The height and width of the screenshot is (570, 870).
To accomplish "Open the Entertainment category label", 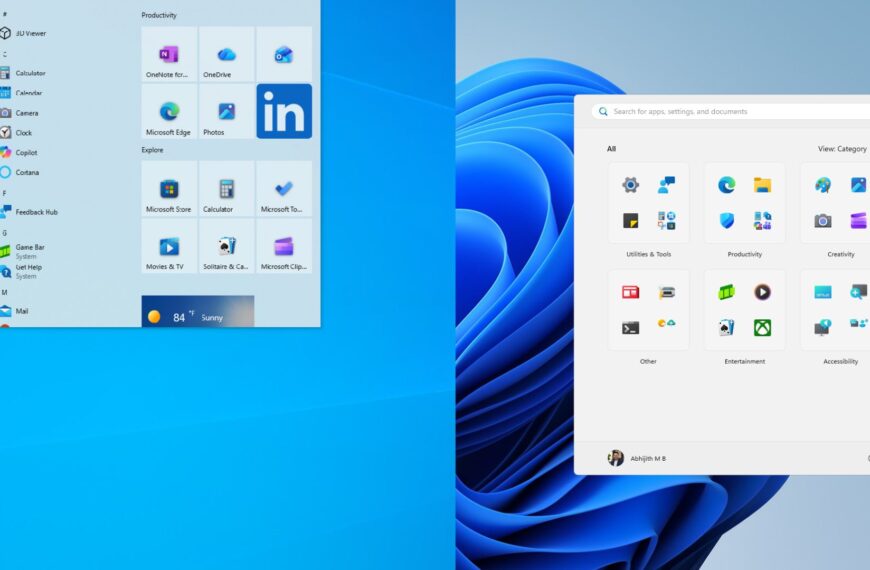I will click(745, 361).
